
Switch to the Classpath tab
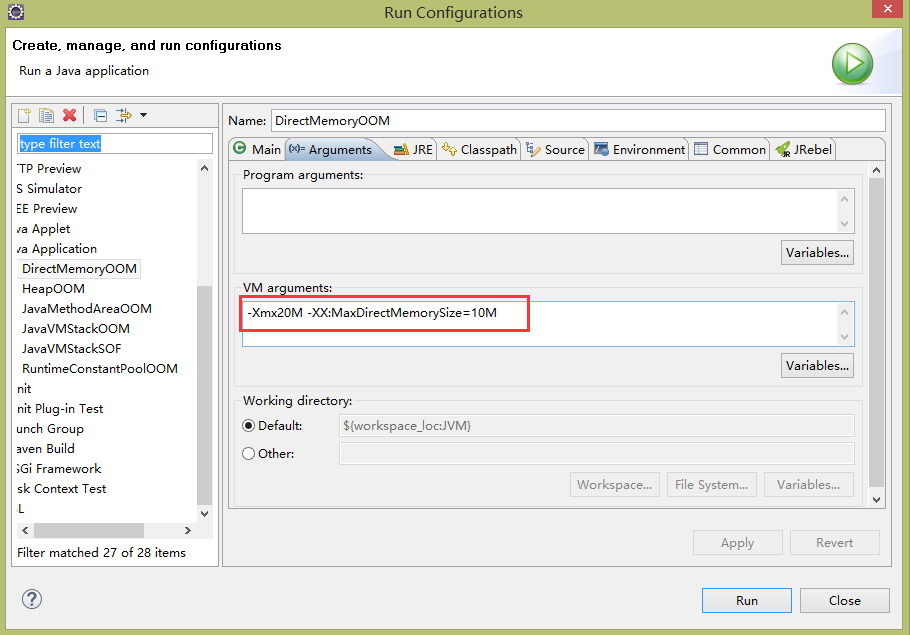tap(479, 149)
